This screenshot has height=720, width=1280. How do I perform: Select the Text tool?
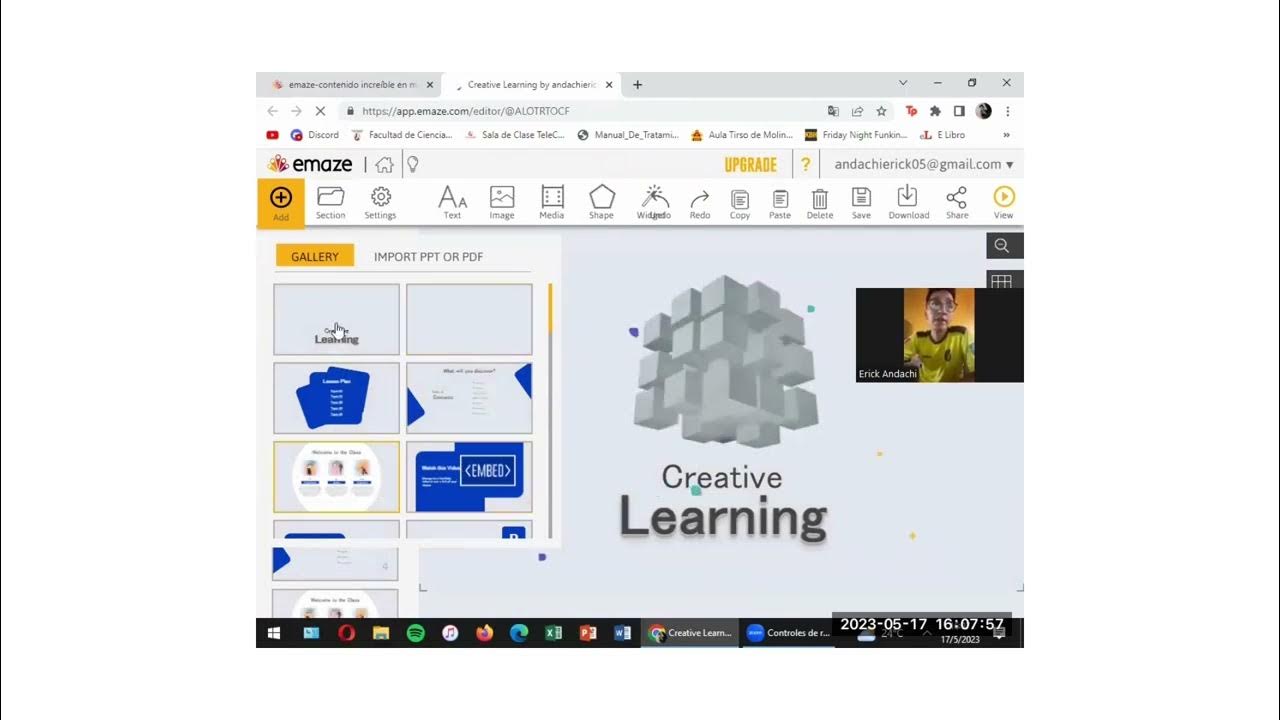click(453, 203)
